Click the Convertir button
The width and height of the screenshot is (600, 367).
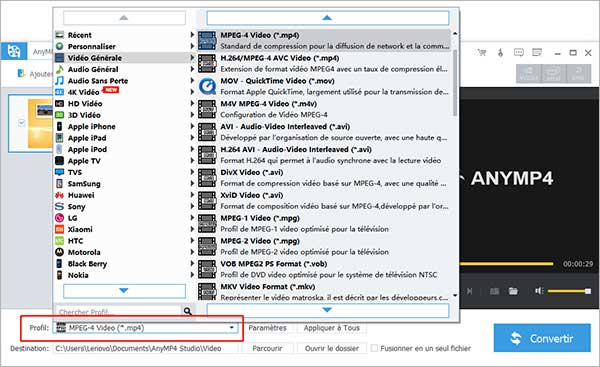click(542, 338)
